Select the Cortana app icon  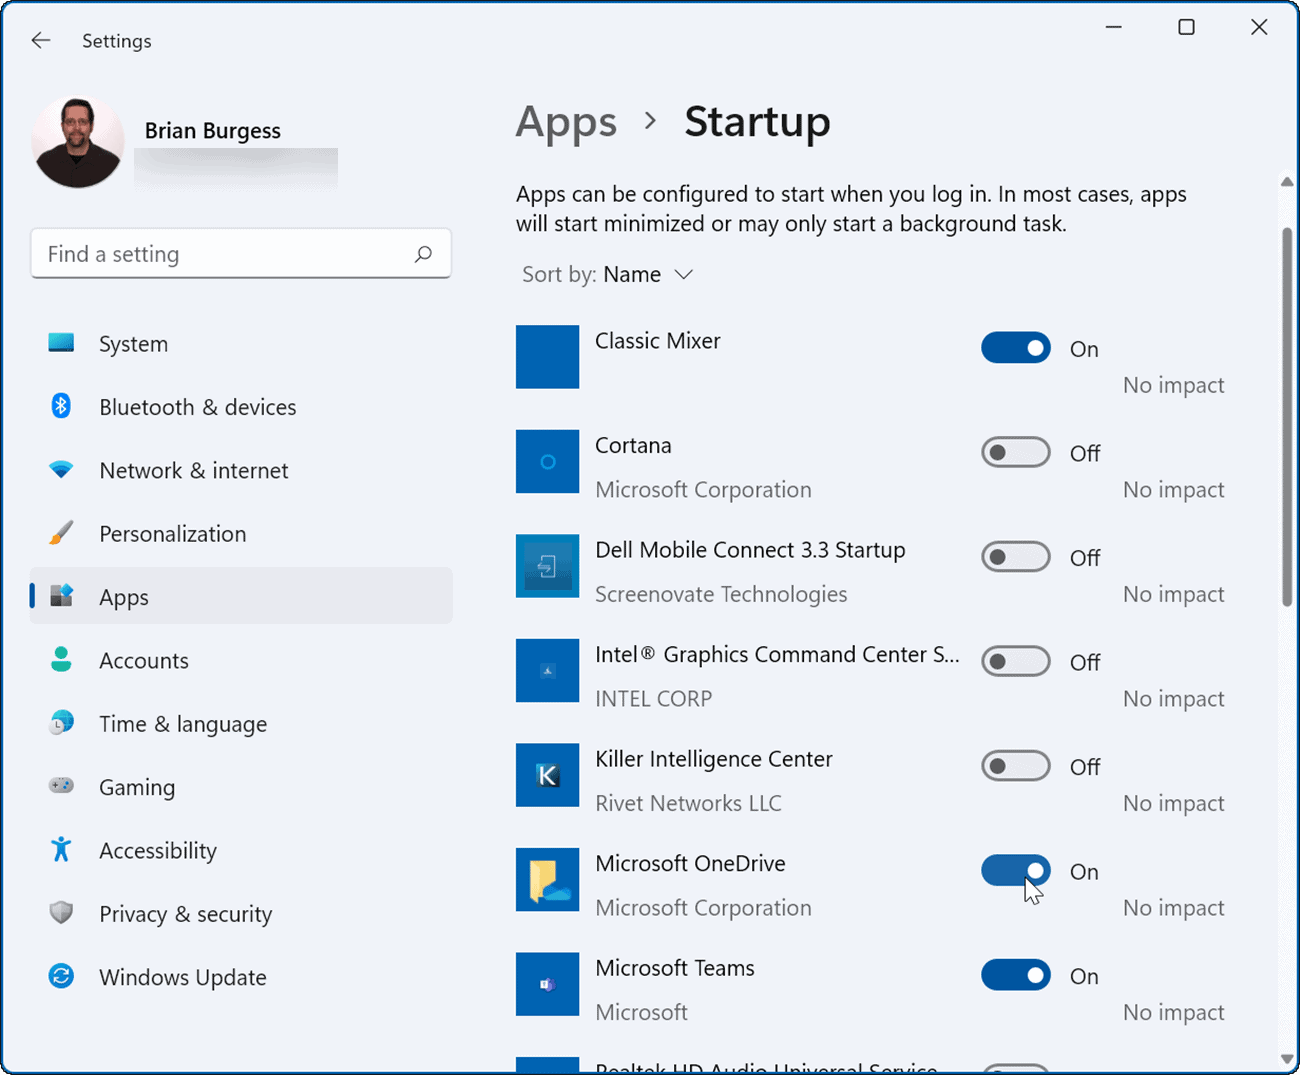click(x=547, y=461)
